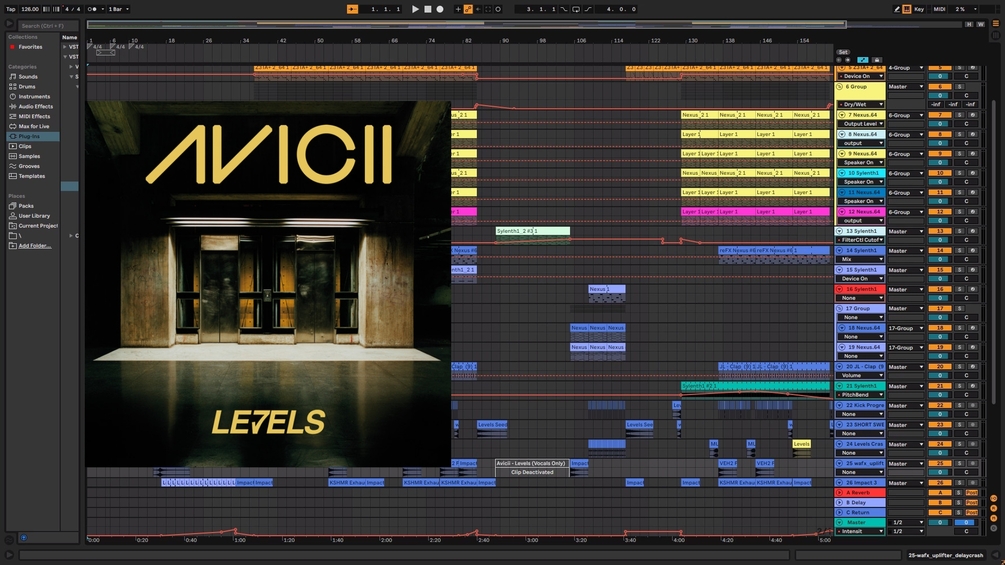Click the A Reverb return track header
The image size is (1005, 565).
861,493
